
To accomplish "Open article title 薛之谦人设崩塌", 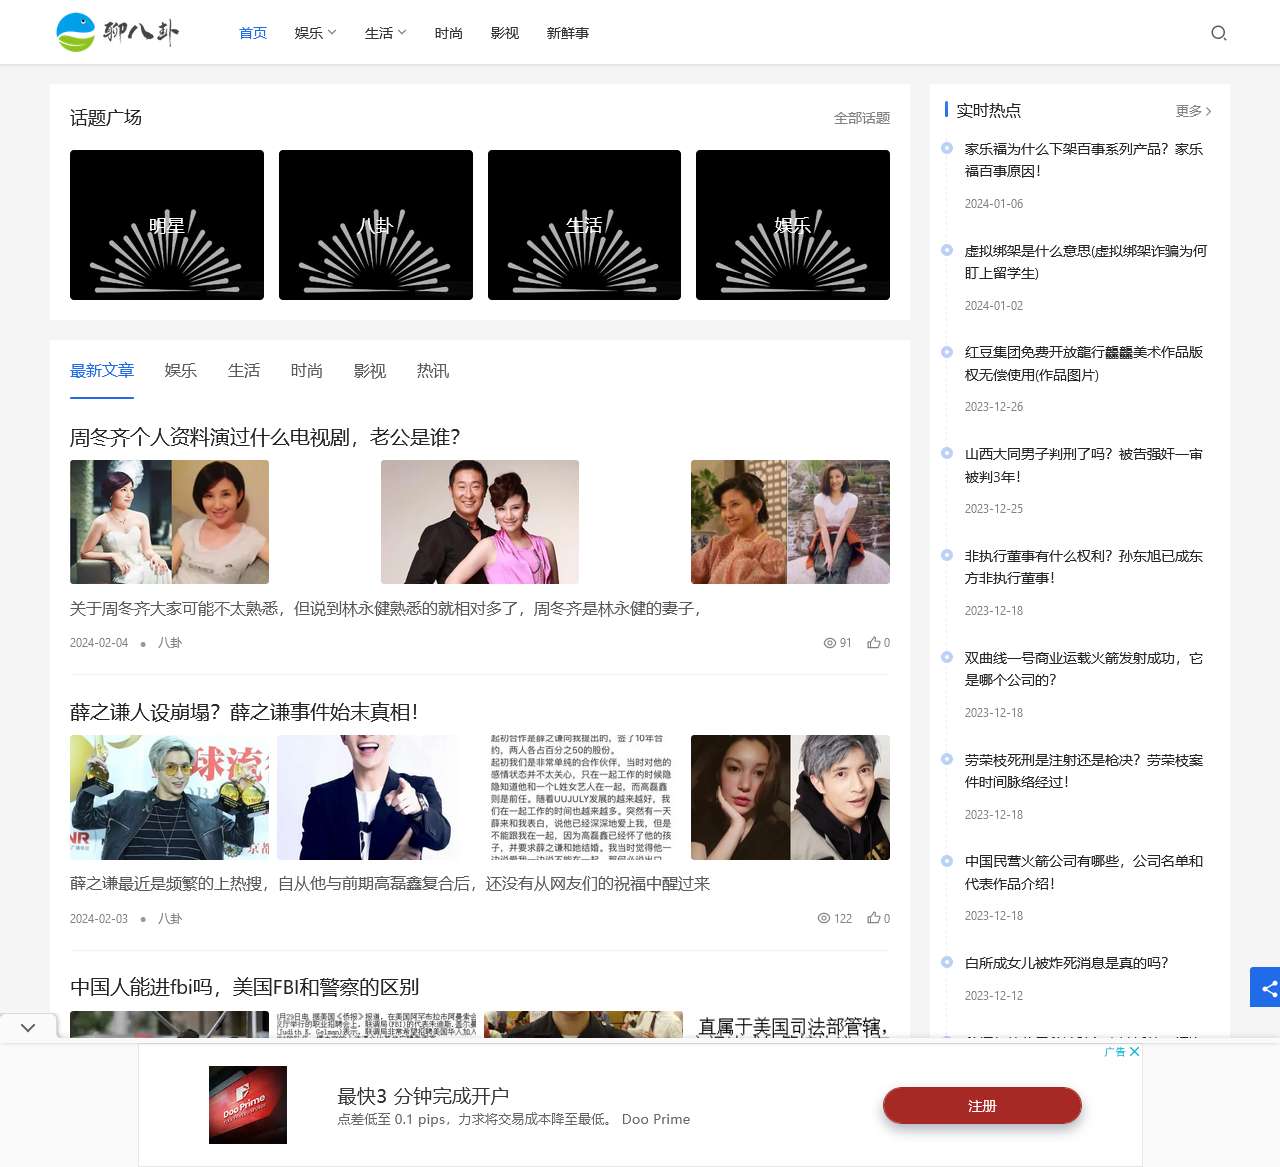I will pos(244,712).
